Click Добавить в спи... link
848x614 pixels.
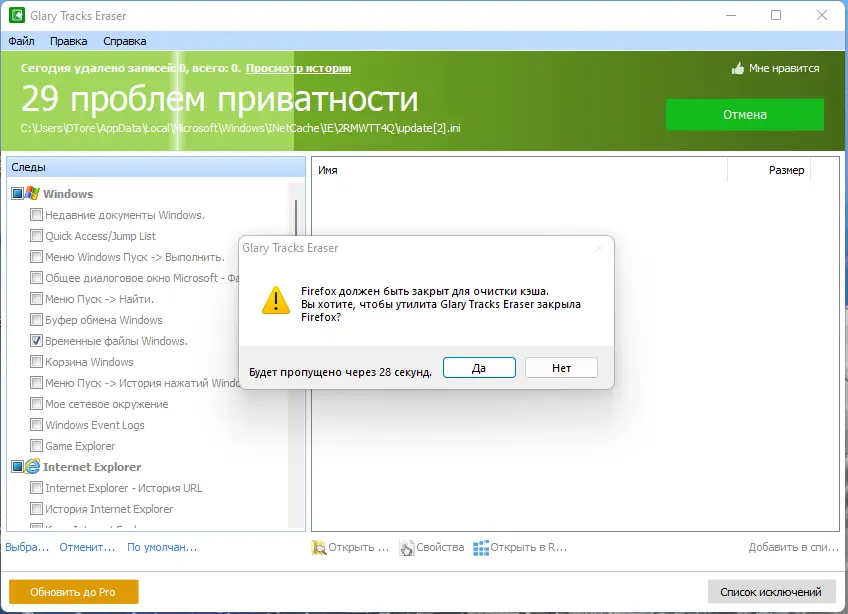coord(793,547)
